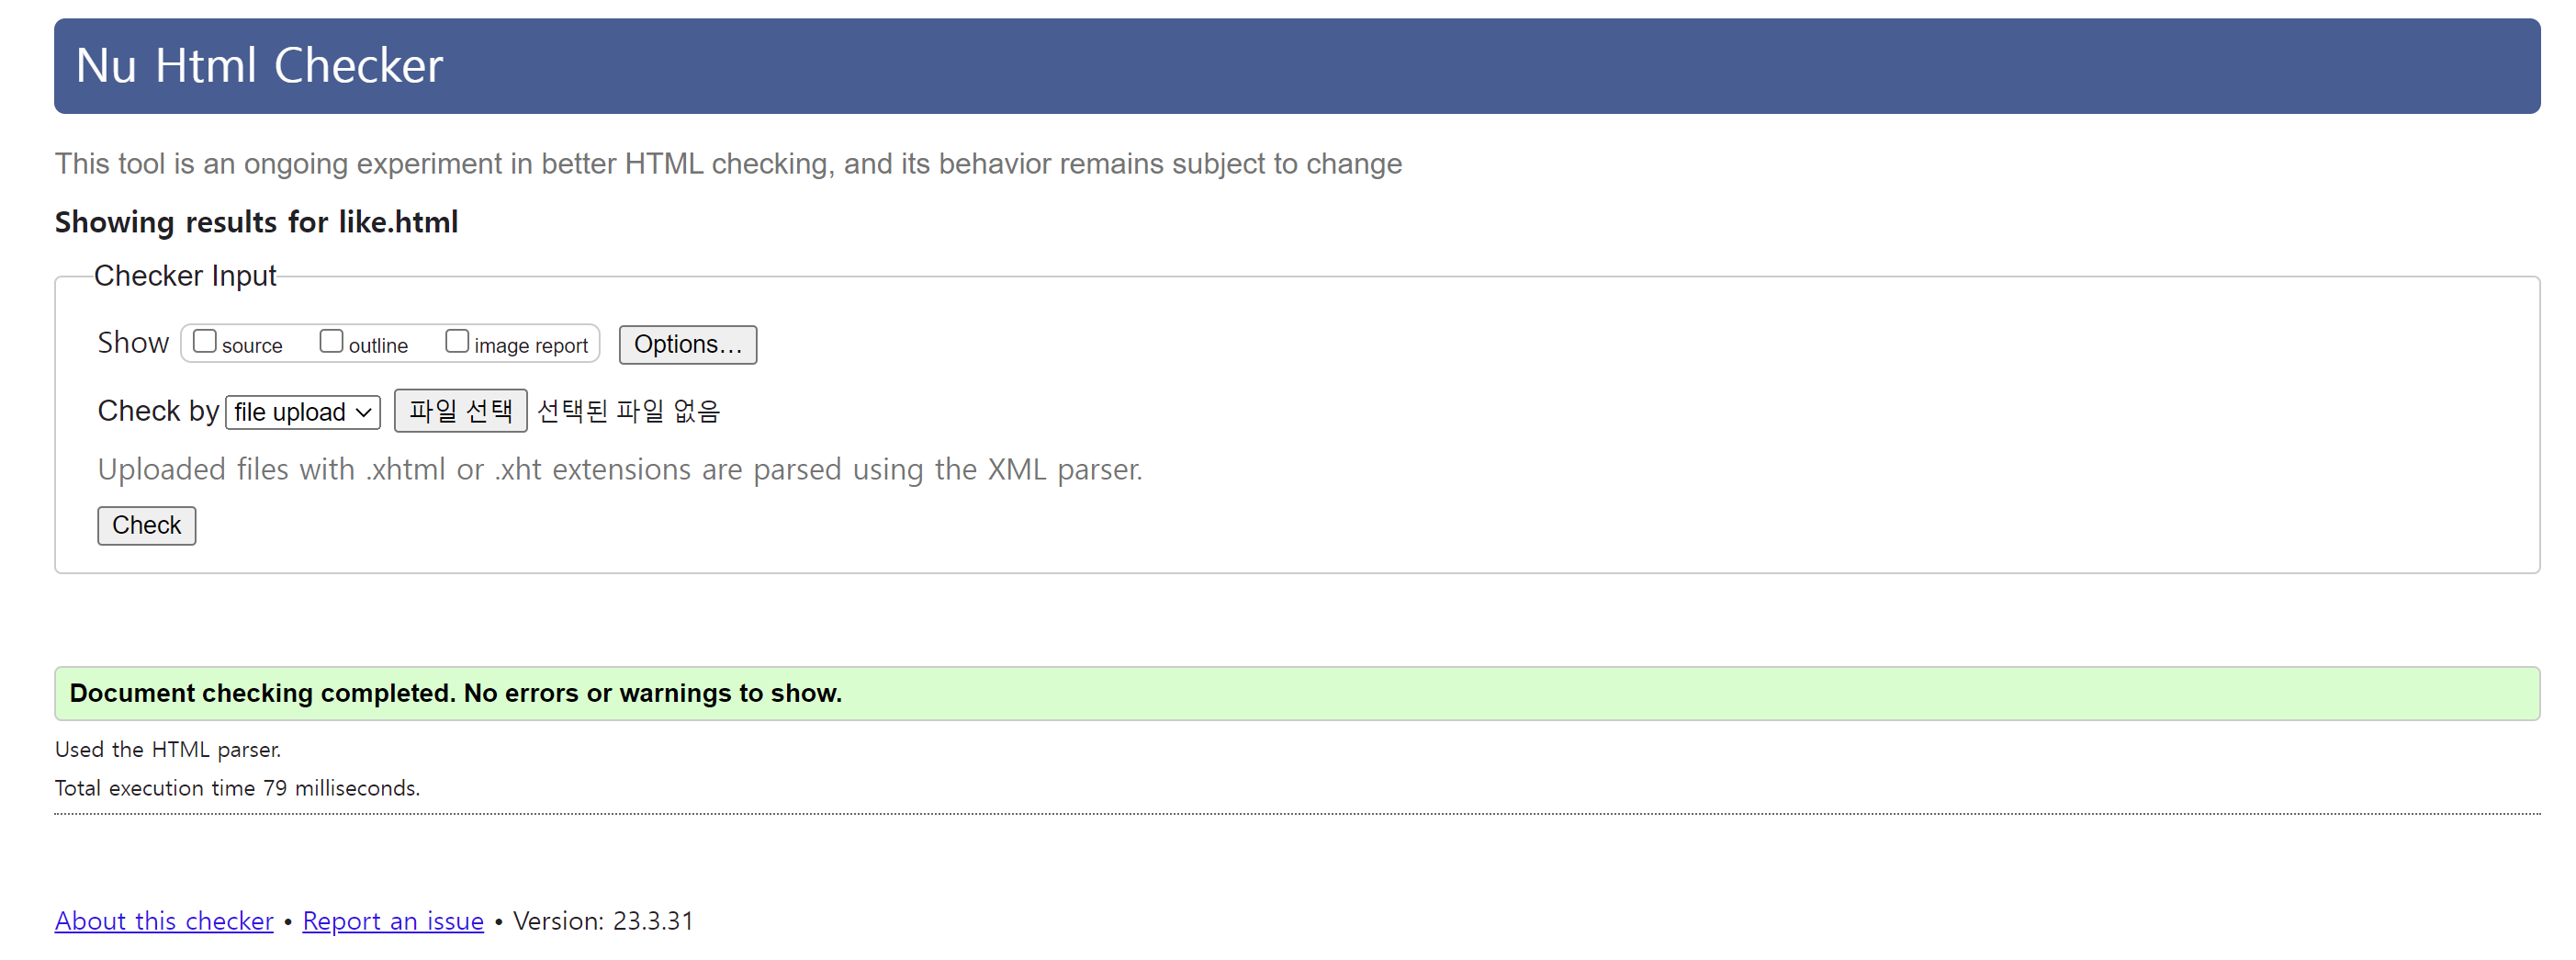The image size is (2576, 960).
Task: Click the Version 23.3.31 text
Action: [x=603, y=921]
